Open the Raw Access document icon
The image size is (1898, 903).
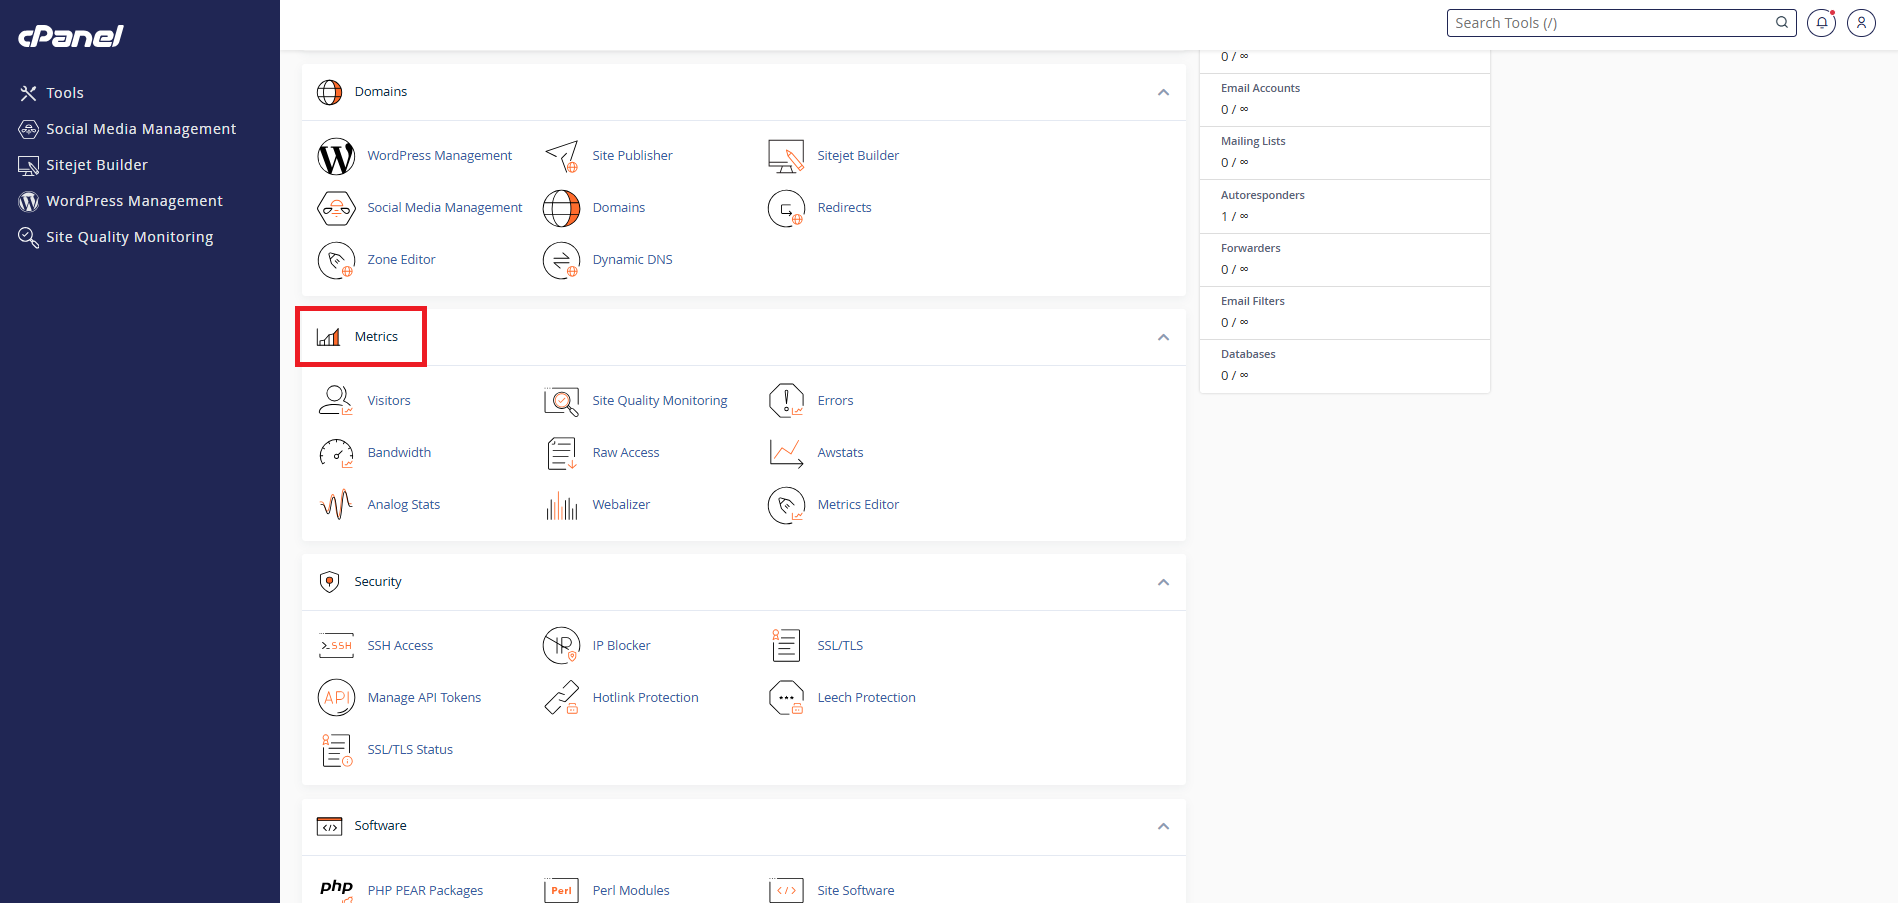click(x=562, y=453)
